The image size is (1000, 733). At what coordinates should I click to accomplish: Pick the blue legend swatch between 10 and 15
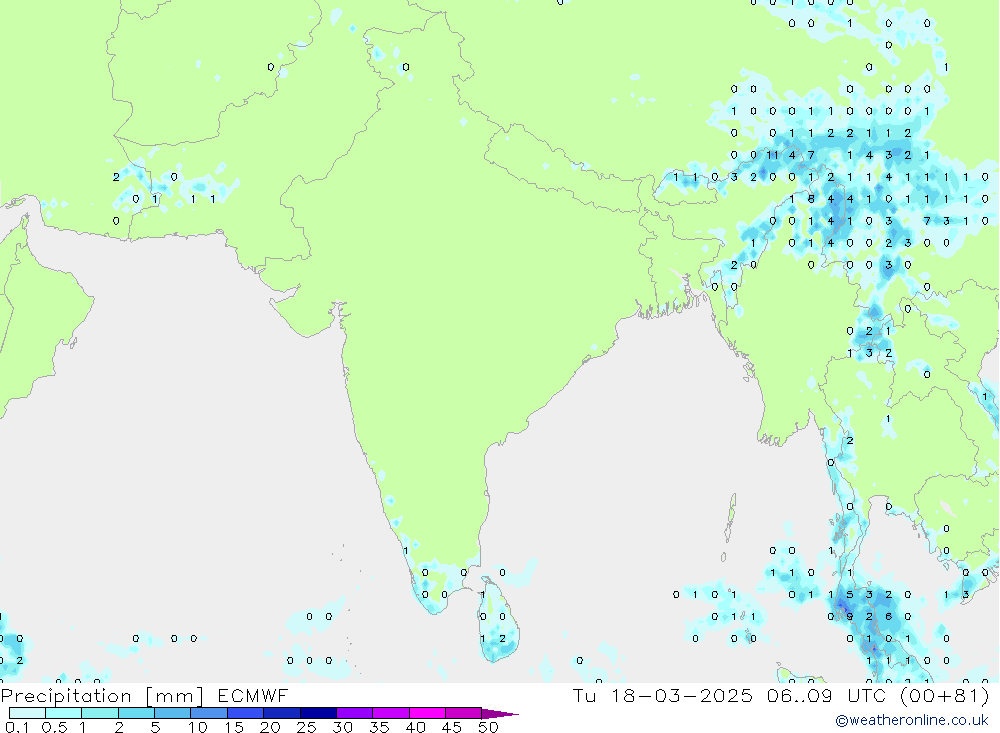point(209,713)
